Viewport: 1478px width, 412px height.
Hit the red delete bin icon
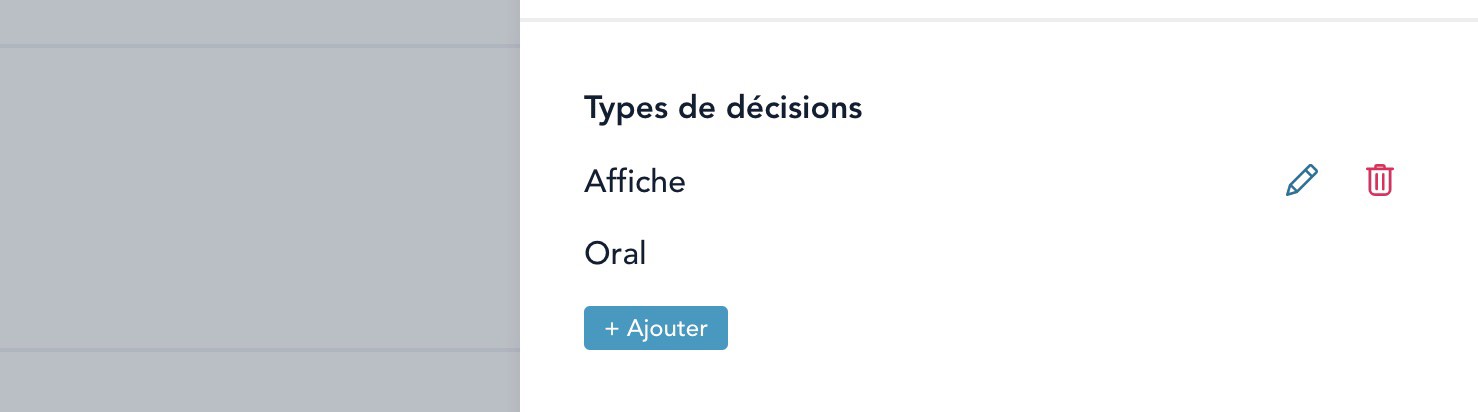tap(1380, 181)
